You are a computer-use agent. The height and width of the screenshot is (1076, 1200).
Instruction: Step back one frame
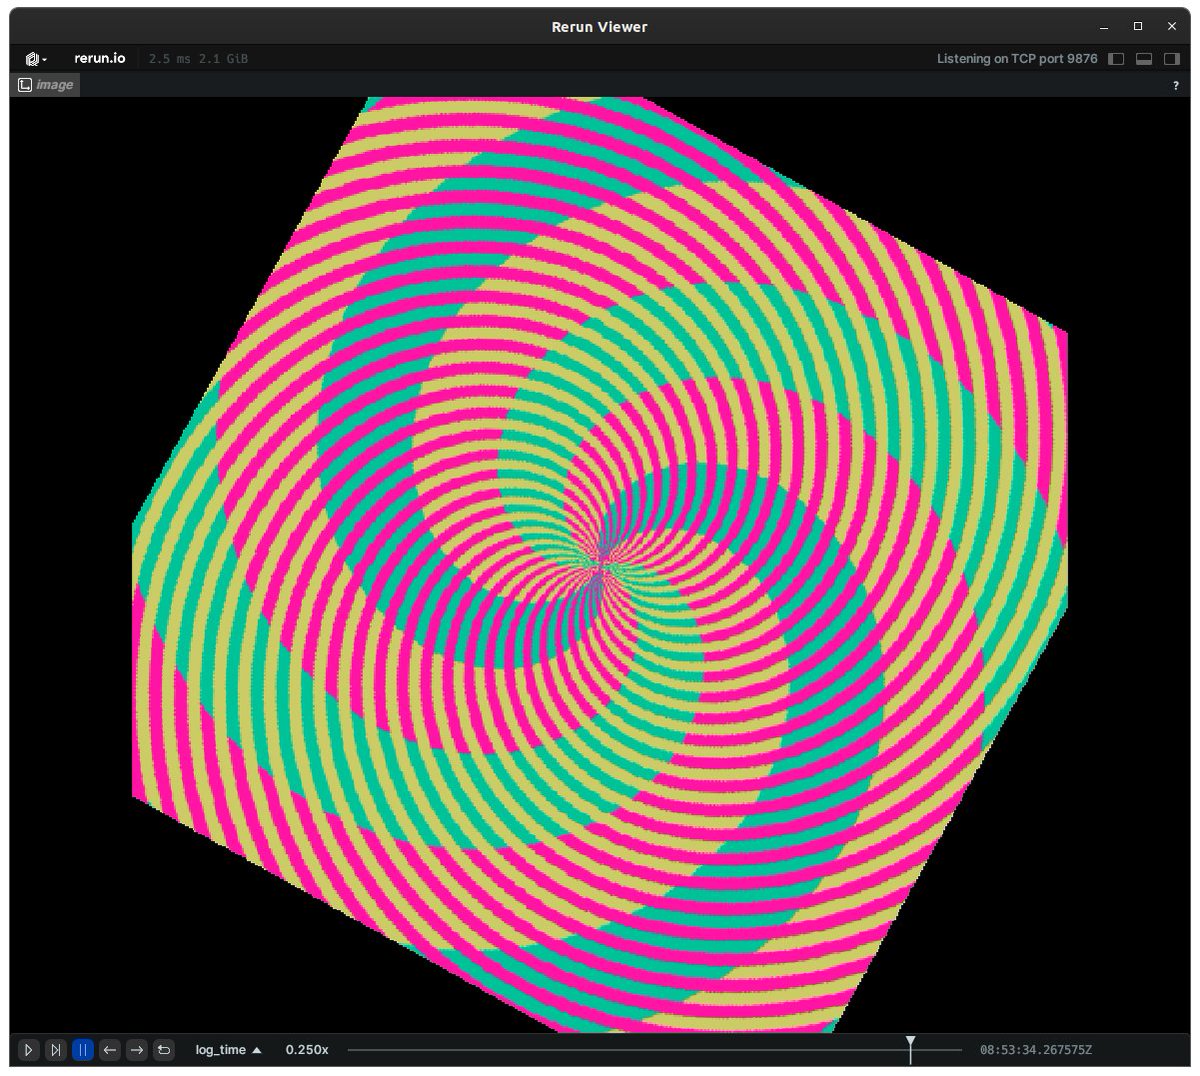110,1050
